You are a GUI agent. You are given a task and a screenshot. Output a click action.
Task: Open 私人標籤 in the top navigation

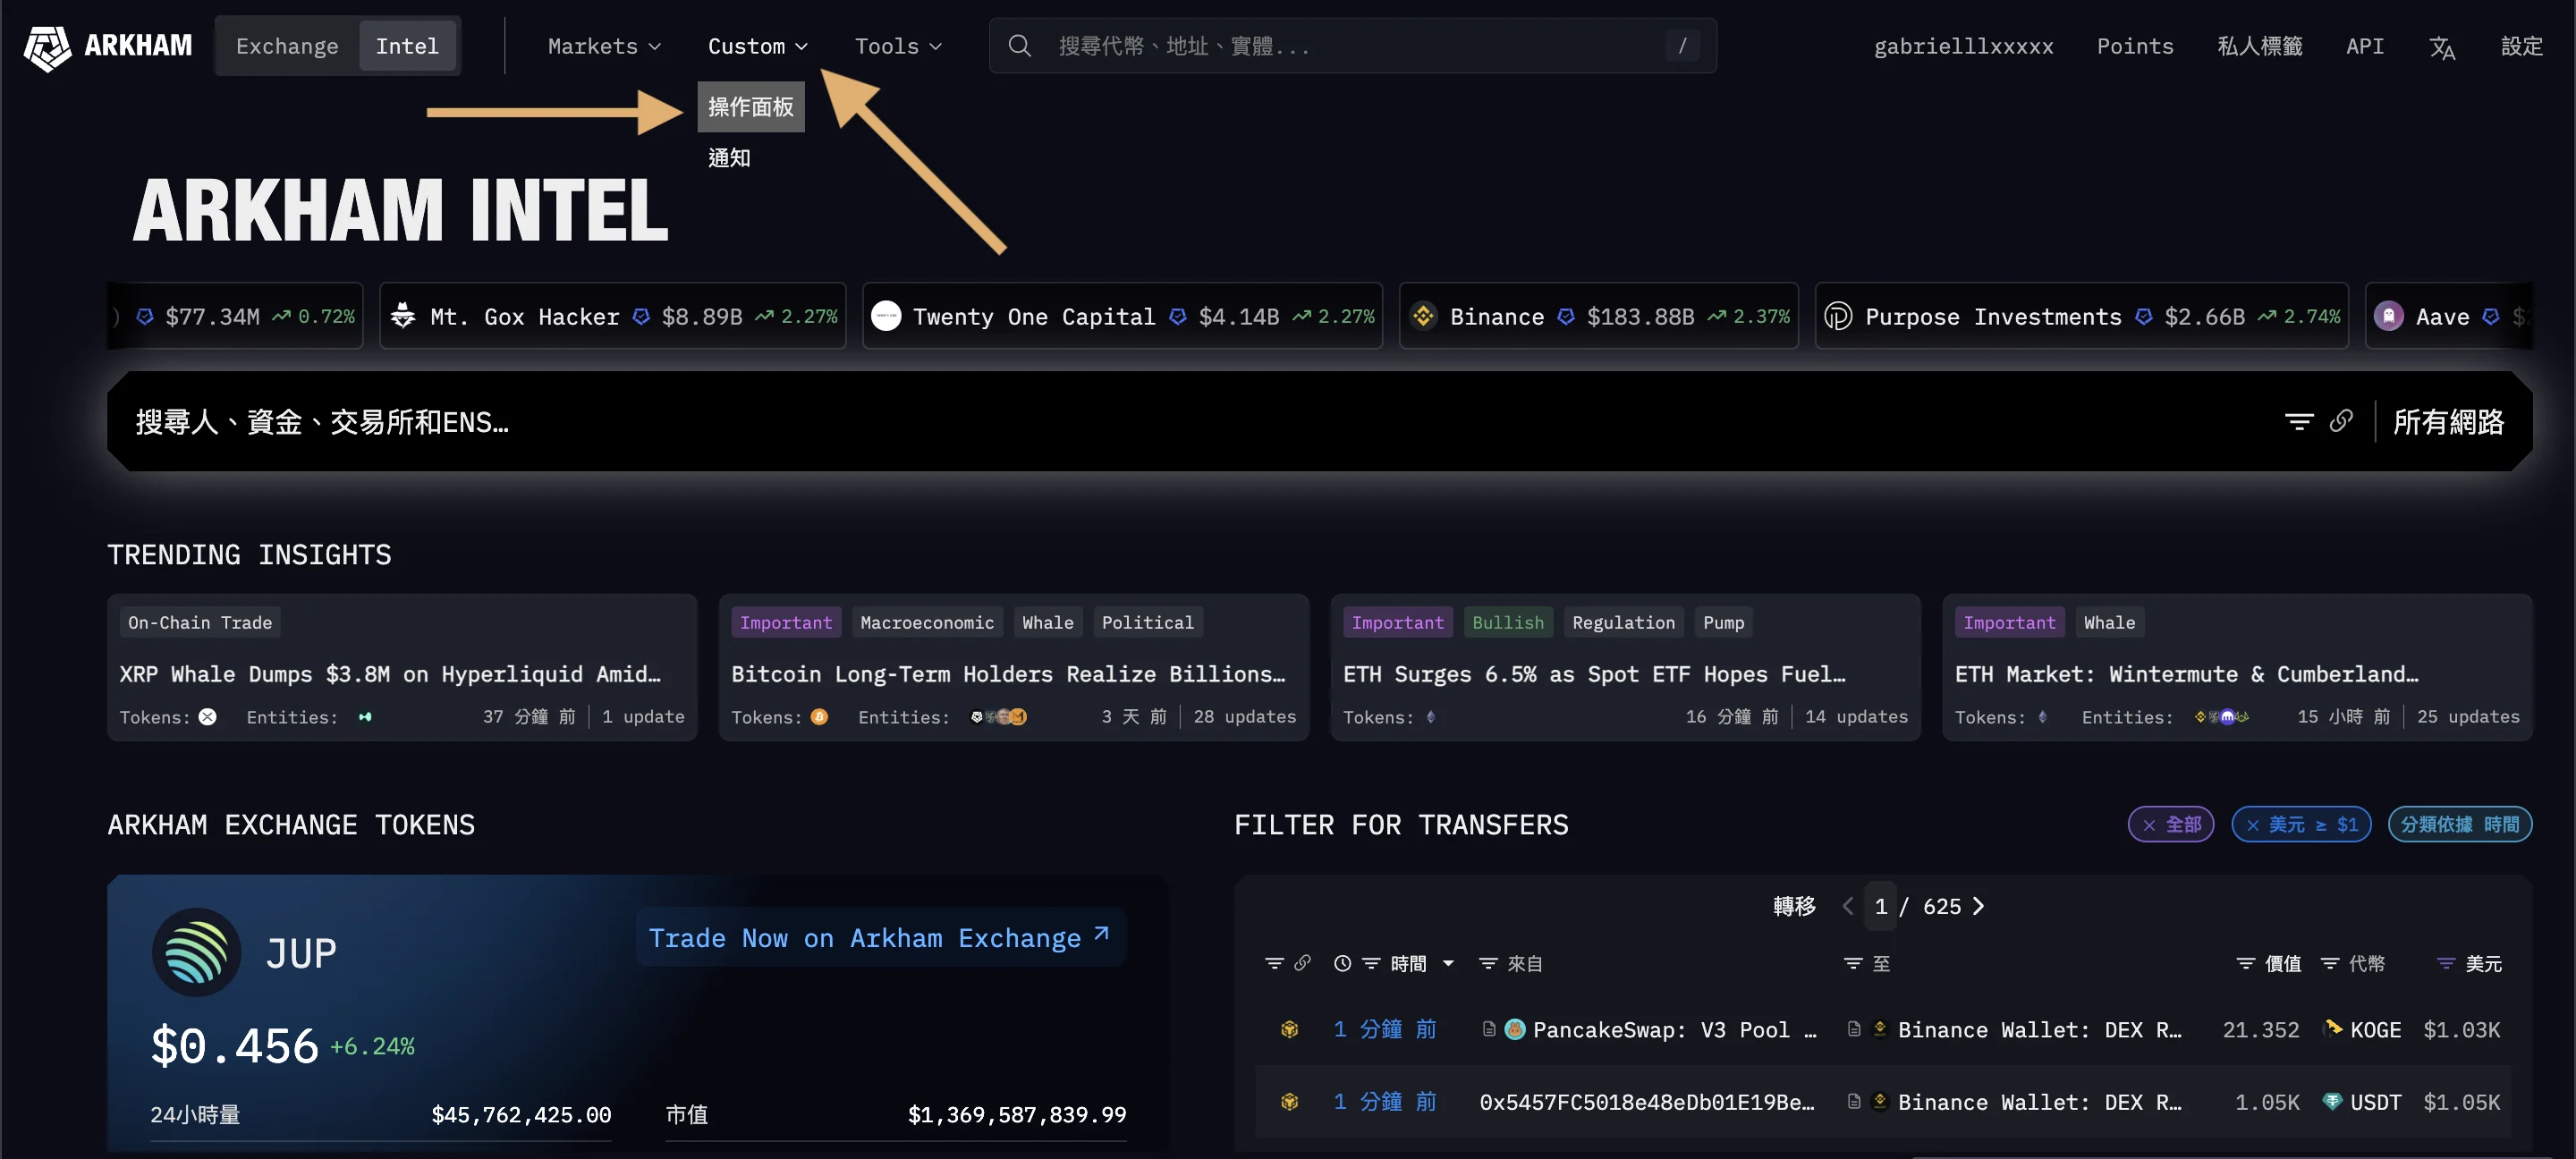point(2259,46)
